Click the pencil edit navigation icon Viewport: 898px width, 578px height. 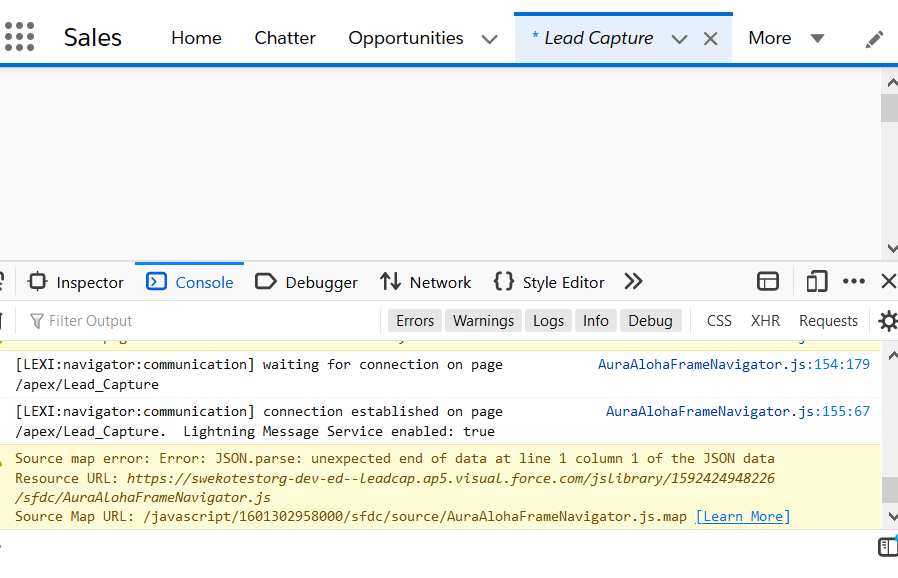coord(874,39)
